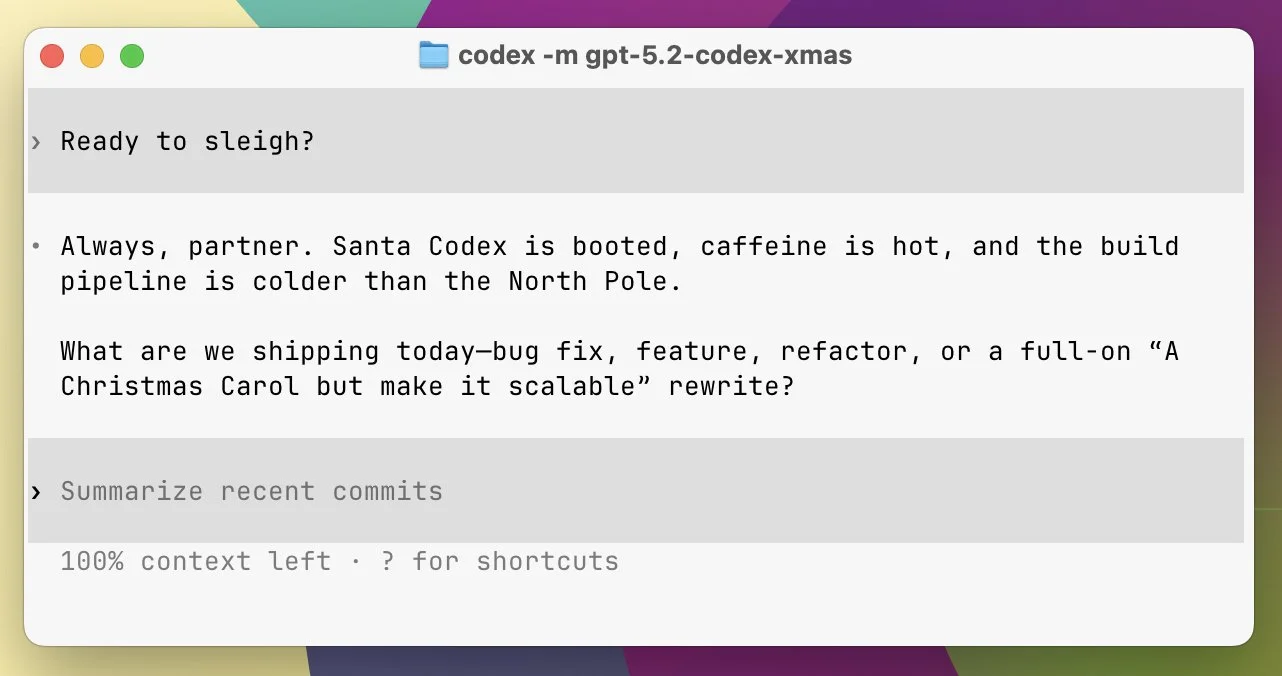Screen dimensions: 1282x676
Task: Close the terminal window with the red button
Action: [52, 56]
